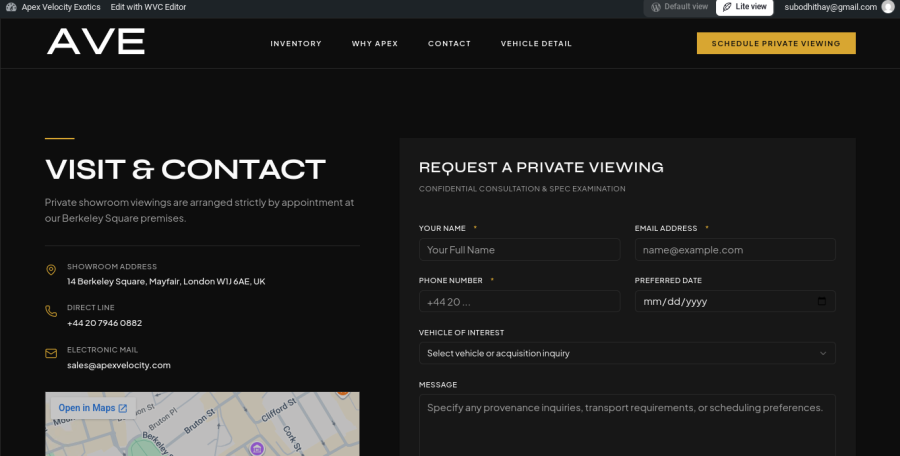Screen dimensions: 900x456
Task: Click the Your Name field label
Action: coord(443,229)
